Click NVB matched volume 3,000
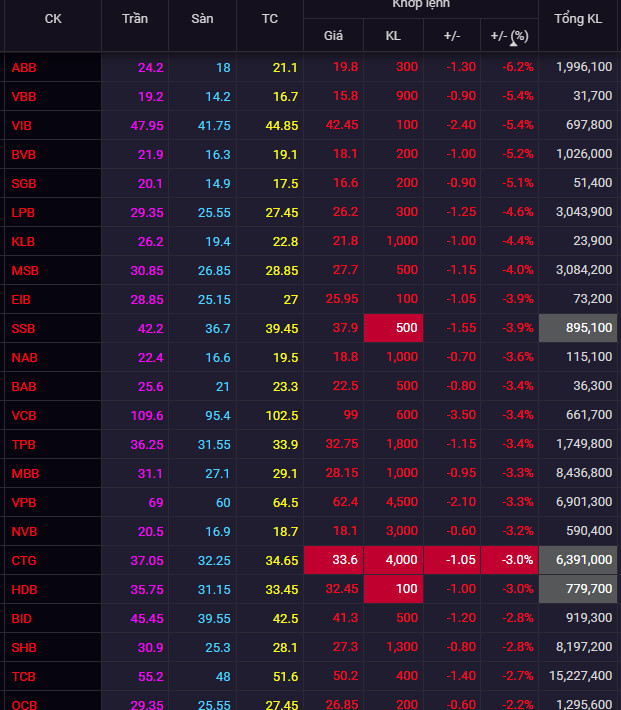This screenshot has height=710, width=621. (402, 531)
